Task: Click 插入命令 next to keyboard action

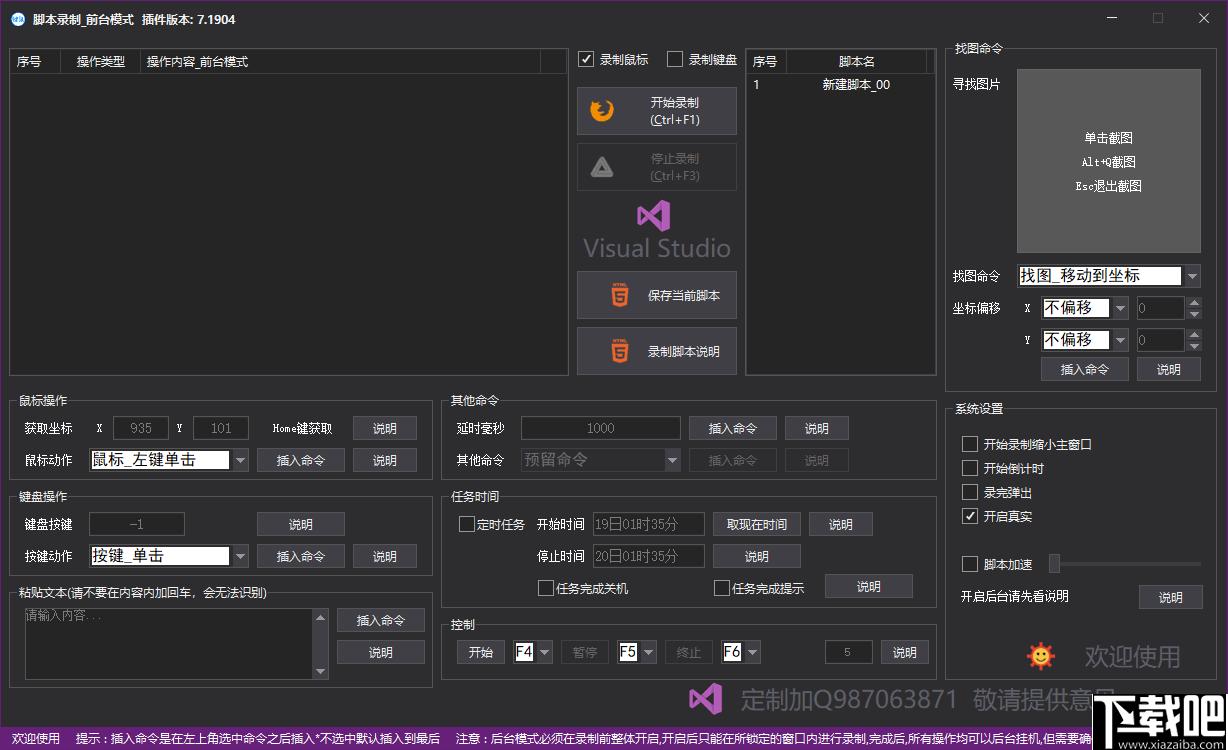Action: 301,556
